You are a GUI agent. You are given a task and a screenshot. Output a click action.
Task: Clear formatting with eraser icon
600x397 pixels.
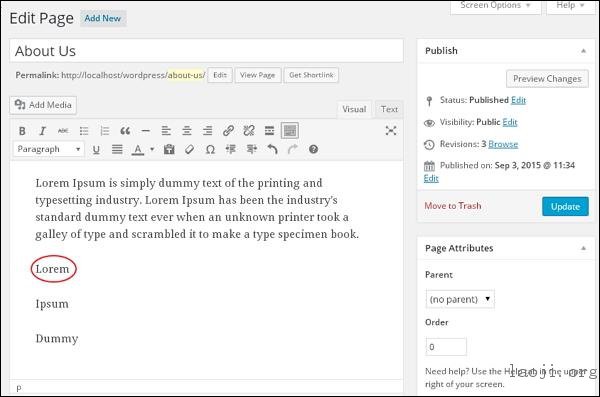tap(189, 149)
